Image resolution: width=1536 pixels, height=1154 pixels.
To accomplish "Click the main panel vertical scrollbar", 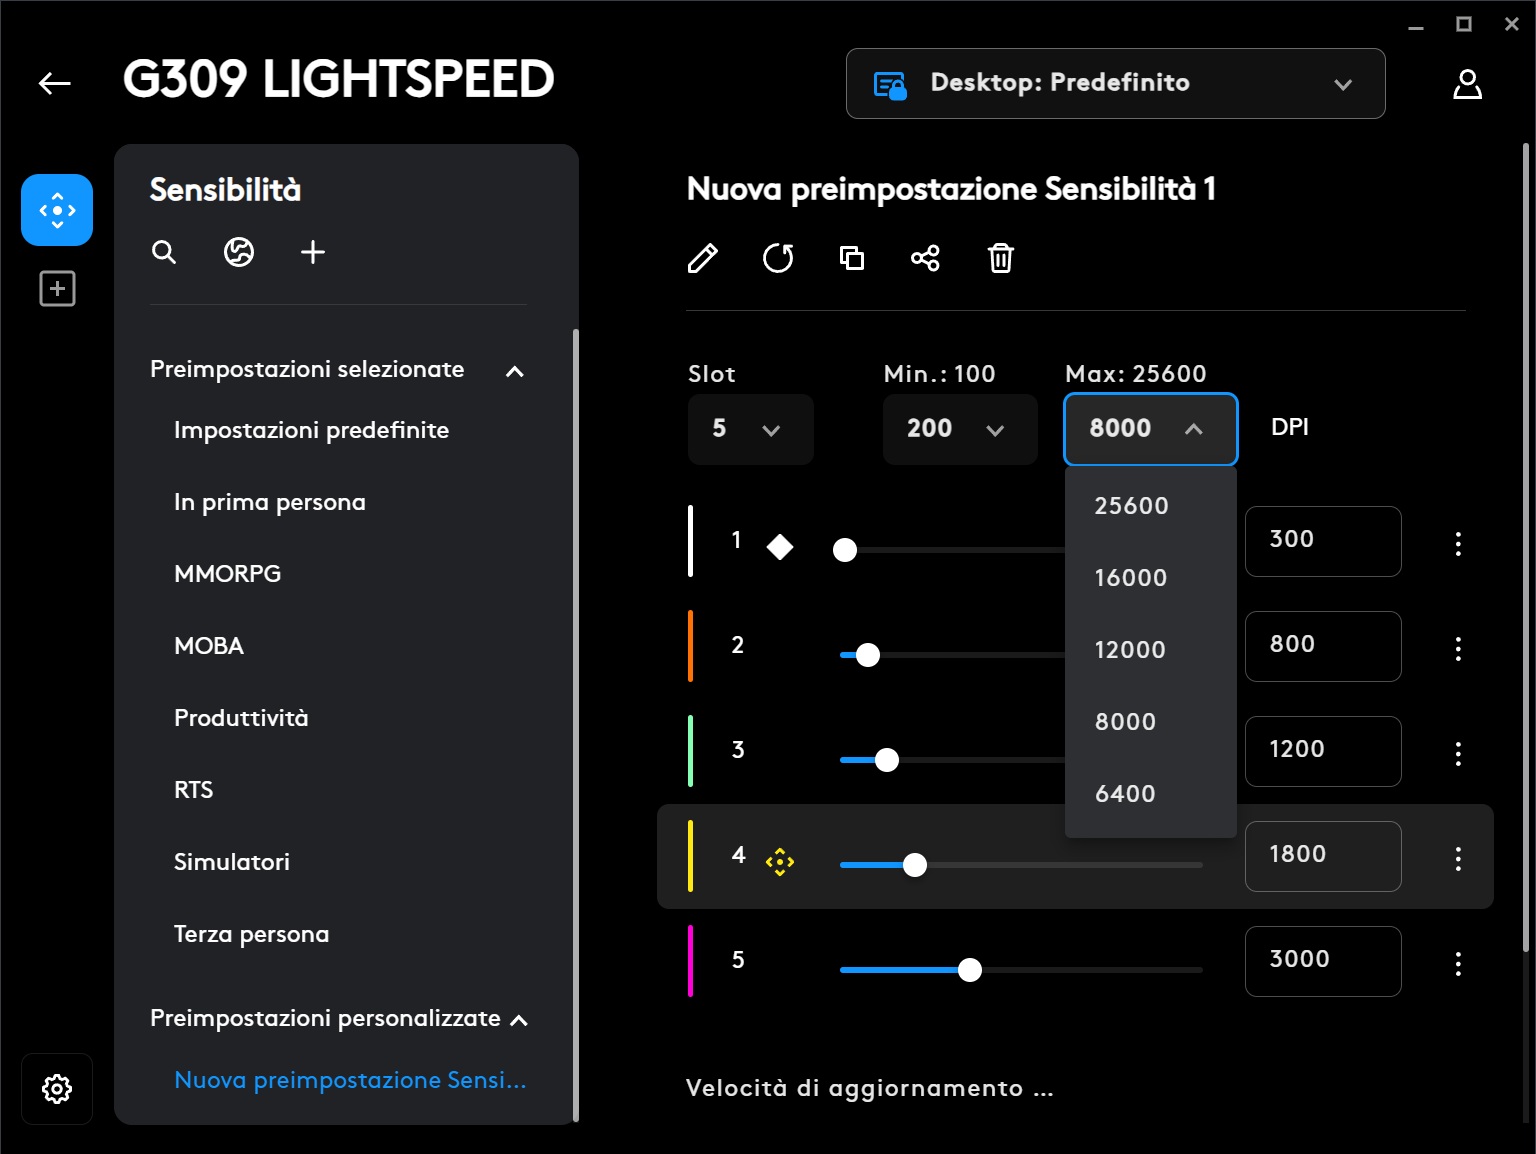I will tap(1525, 547).
